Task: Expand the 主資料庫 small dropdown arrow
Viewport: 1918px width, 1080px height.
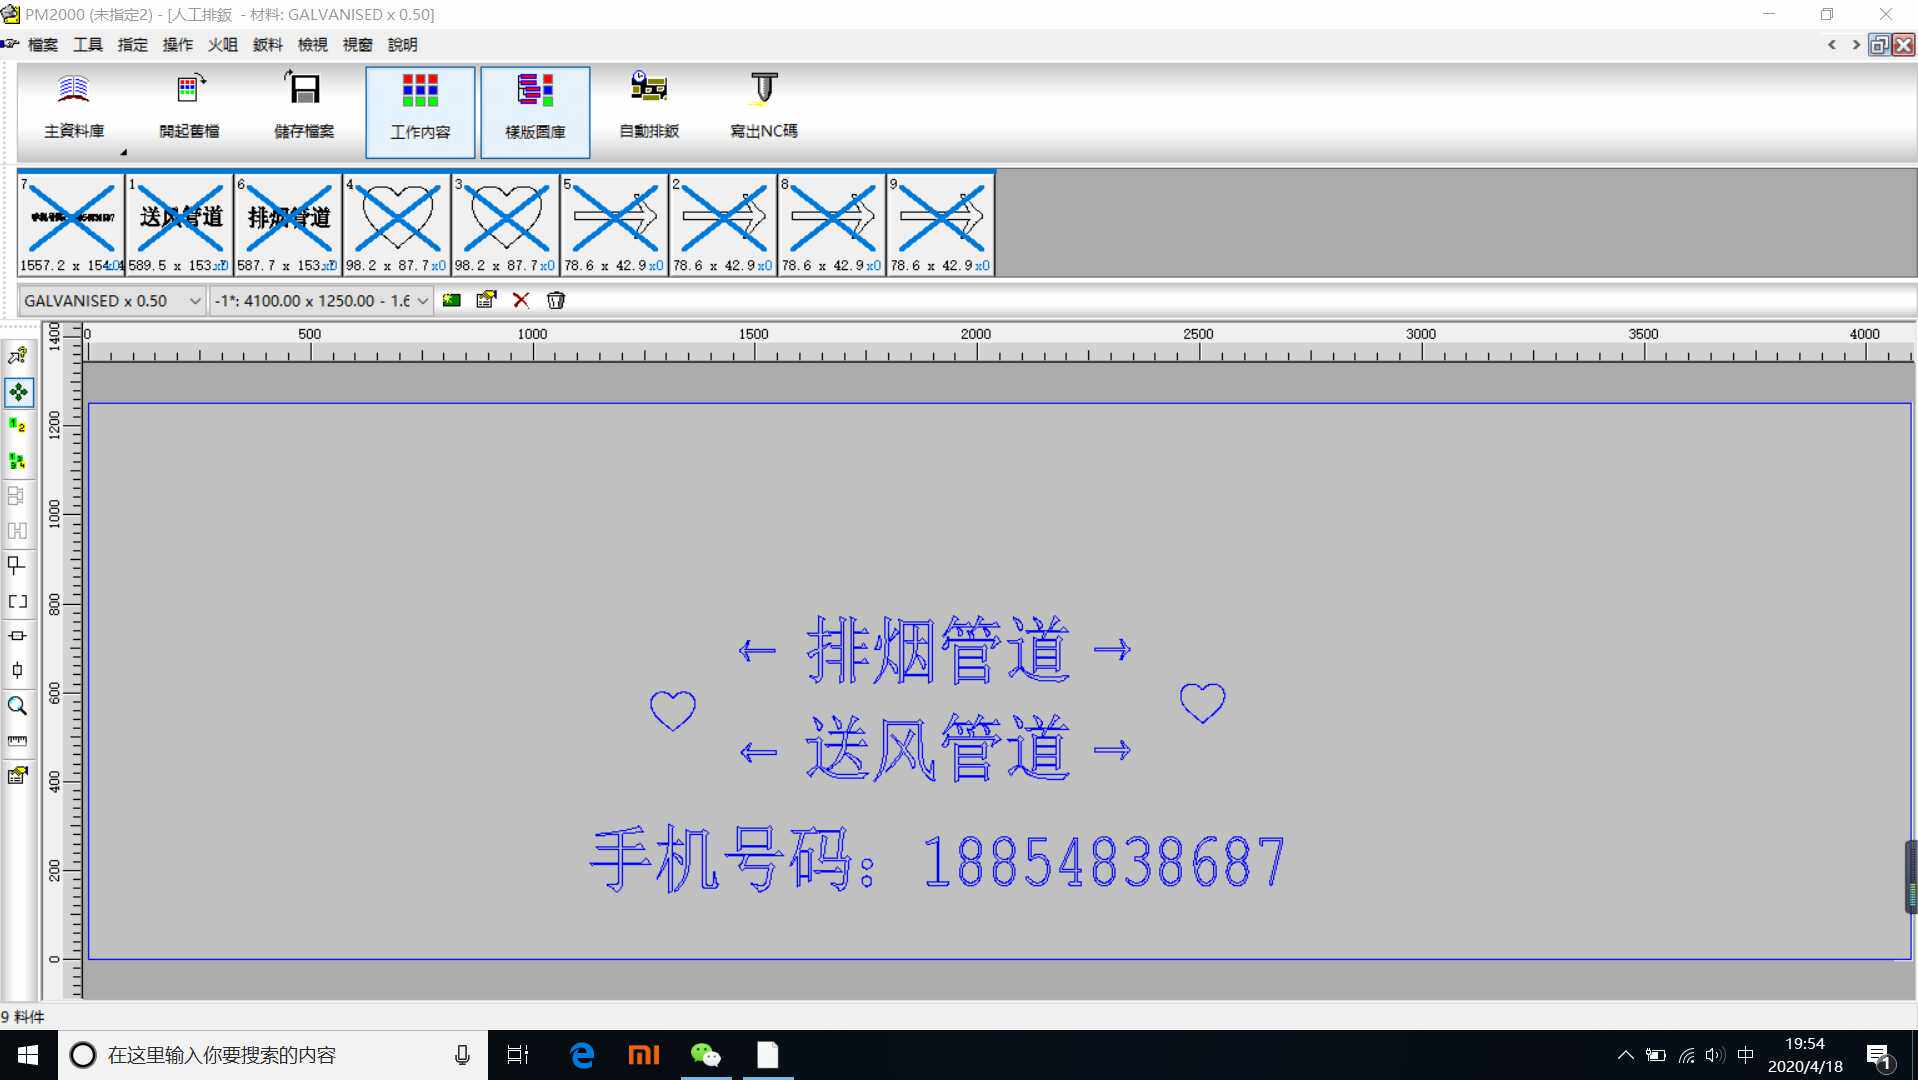Action: point(124,153)
